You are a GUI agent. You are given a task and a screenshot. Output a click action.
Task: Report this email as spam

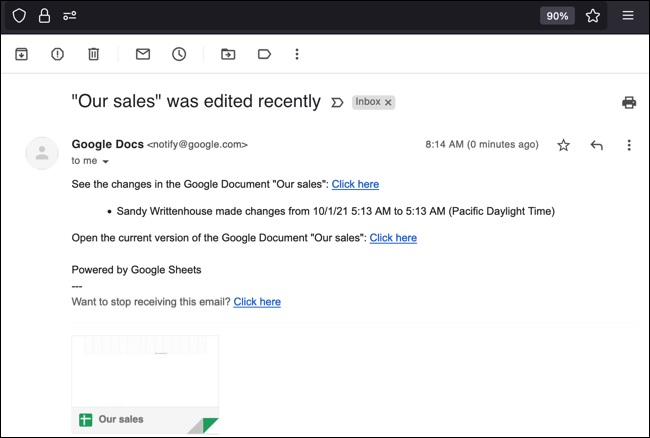coord(57,54)
